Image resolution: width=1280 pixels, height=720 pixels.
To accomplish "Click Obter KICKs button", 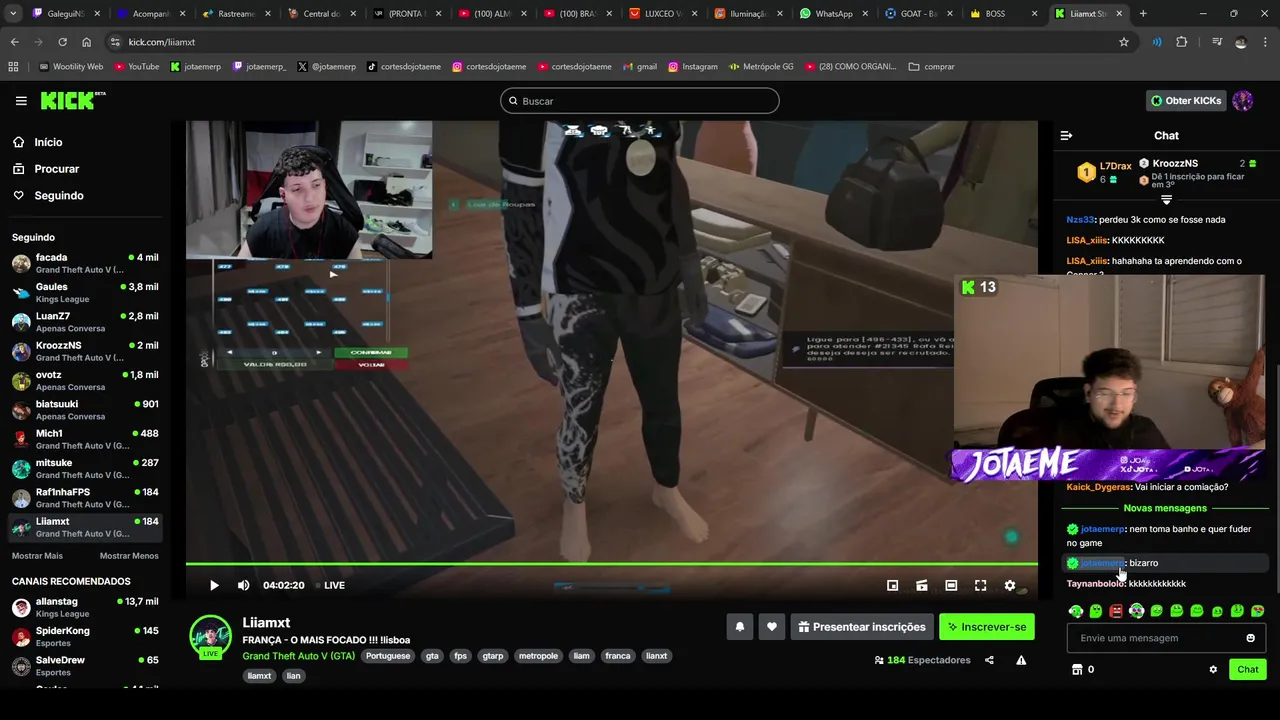I will click(x=1186, y=101).
